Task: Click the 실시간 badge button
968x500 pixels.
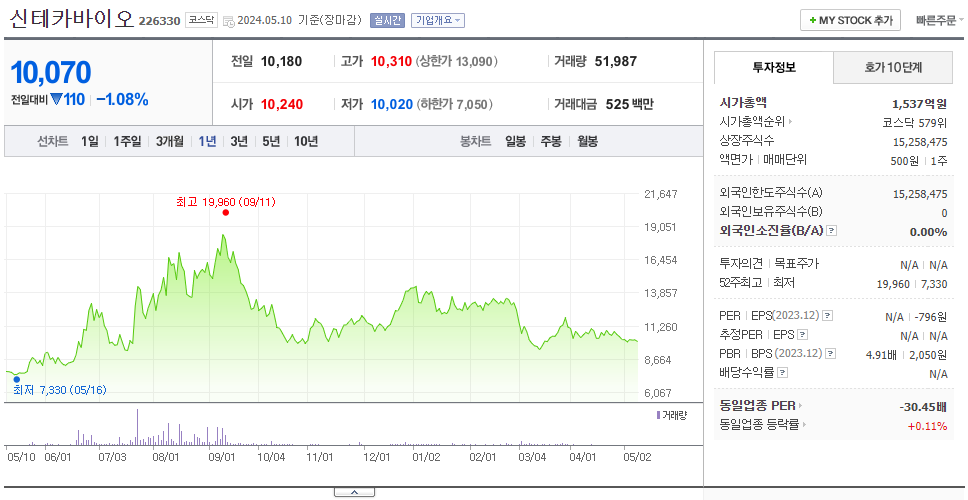Action: tap(387, 20)
